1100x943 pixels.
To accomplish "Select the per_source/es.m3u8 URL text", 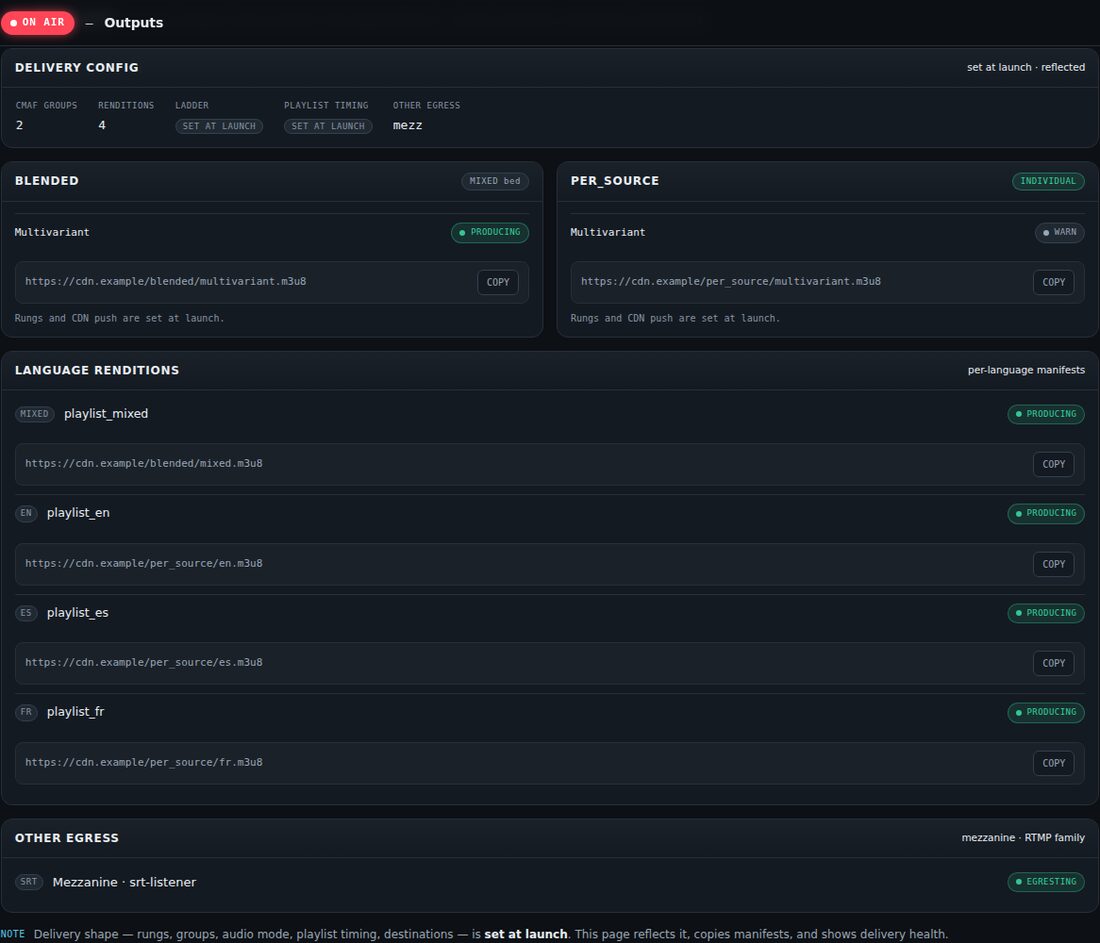I will 144,662.
